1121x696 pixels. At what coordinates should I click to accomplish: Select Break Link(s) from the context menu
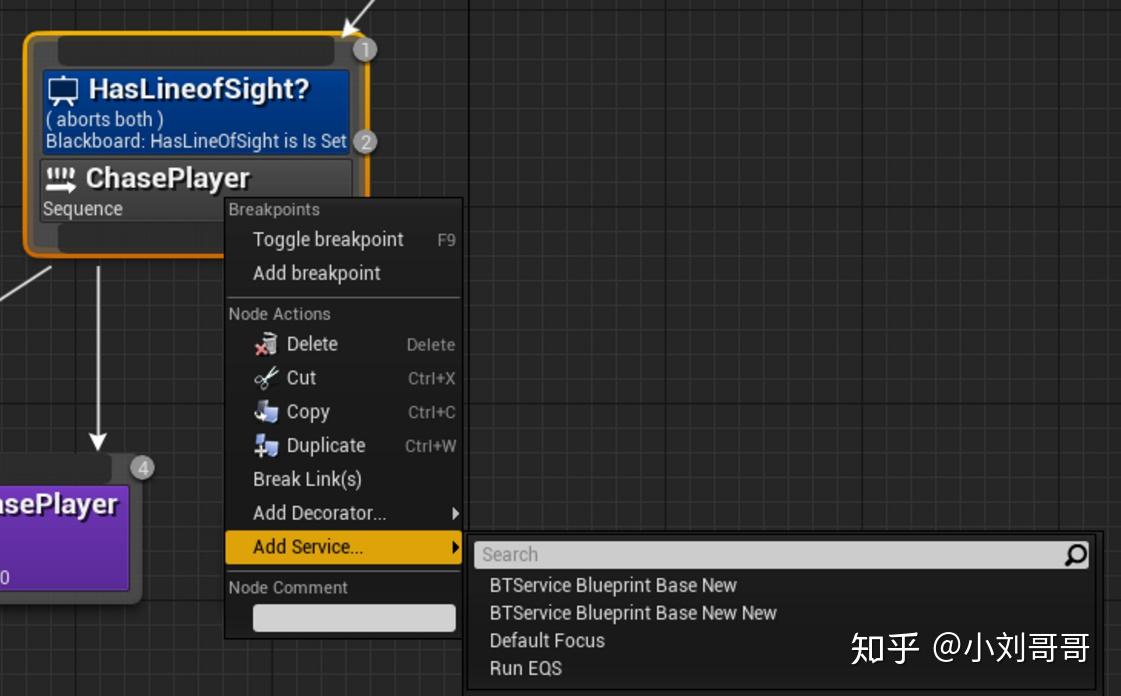tap(306, 479)
